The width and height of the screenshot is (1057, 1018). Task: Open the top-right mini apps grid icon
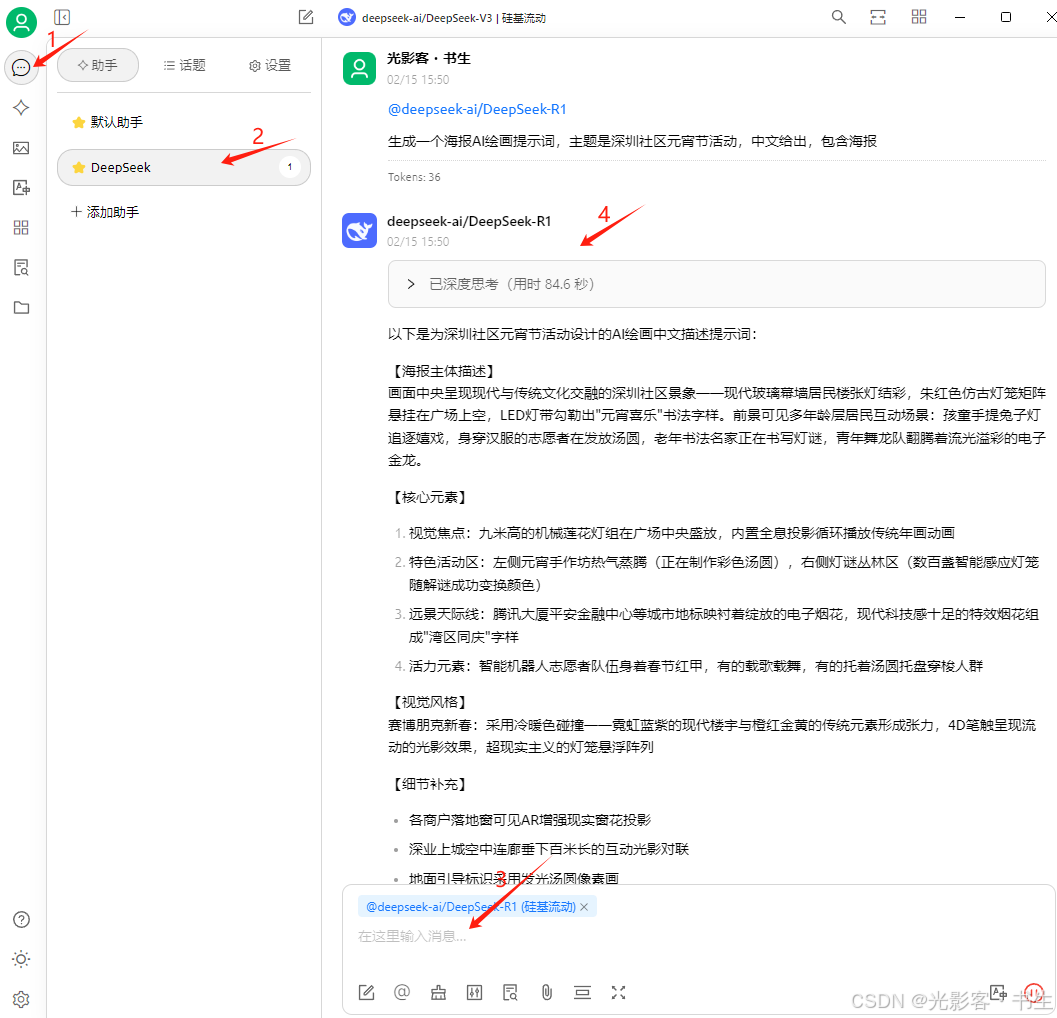pyautogui.click(x=919, y=18)
